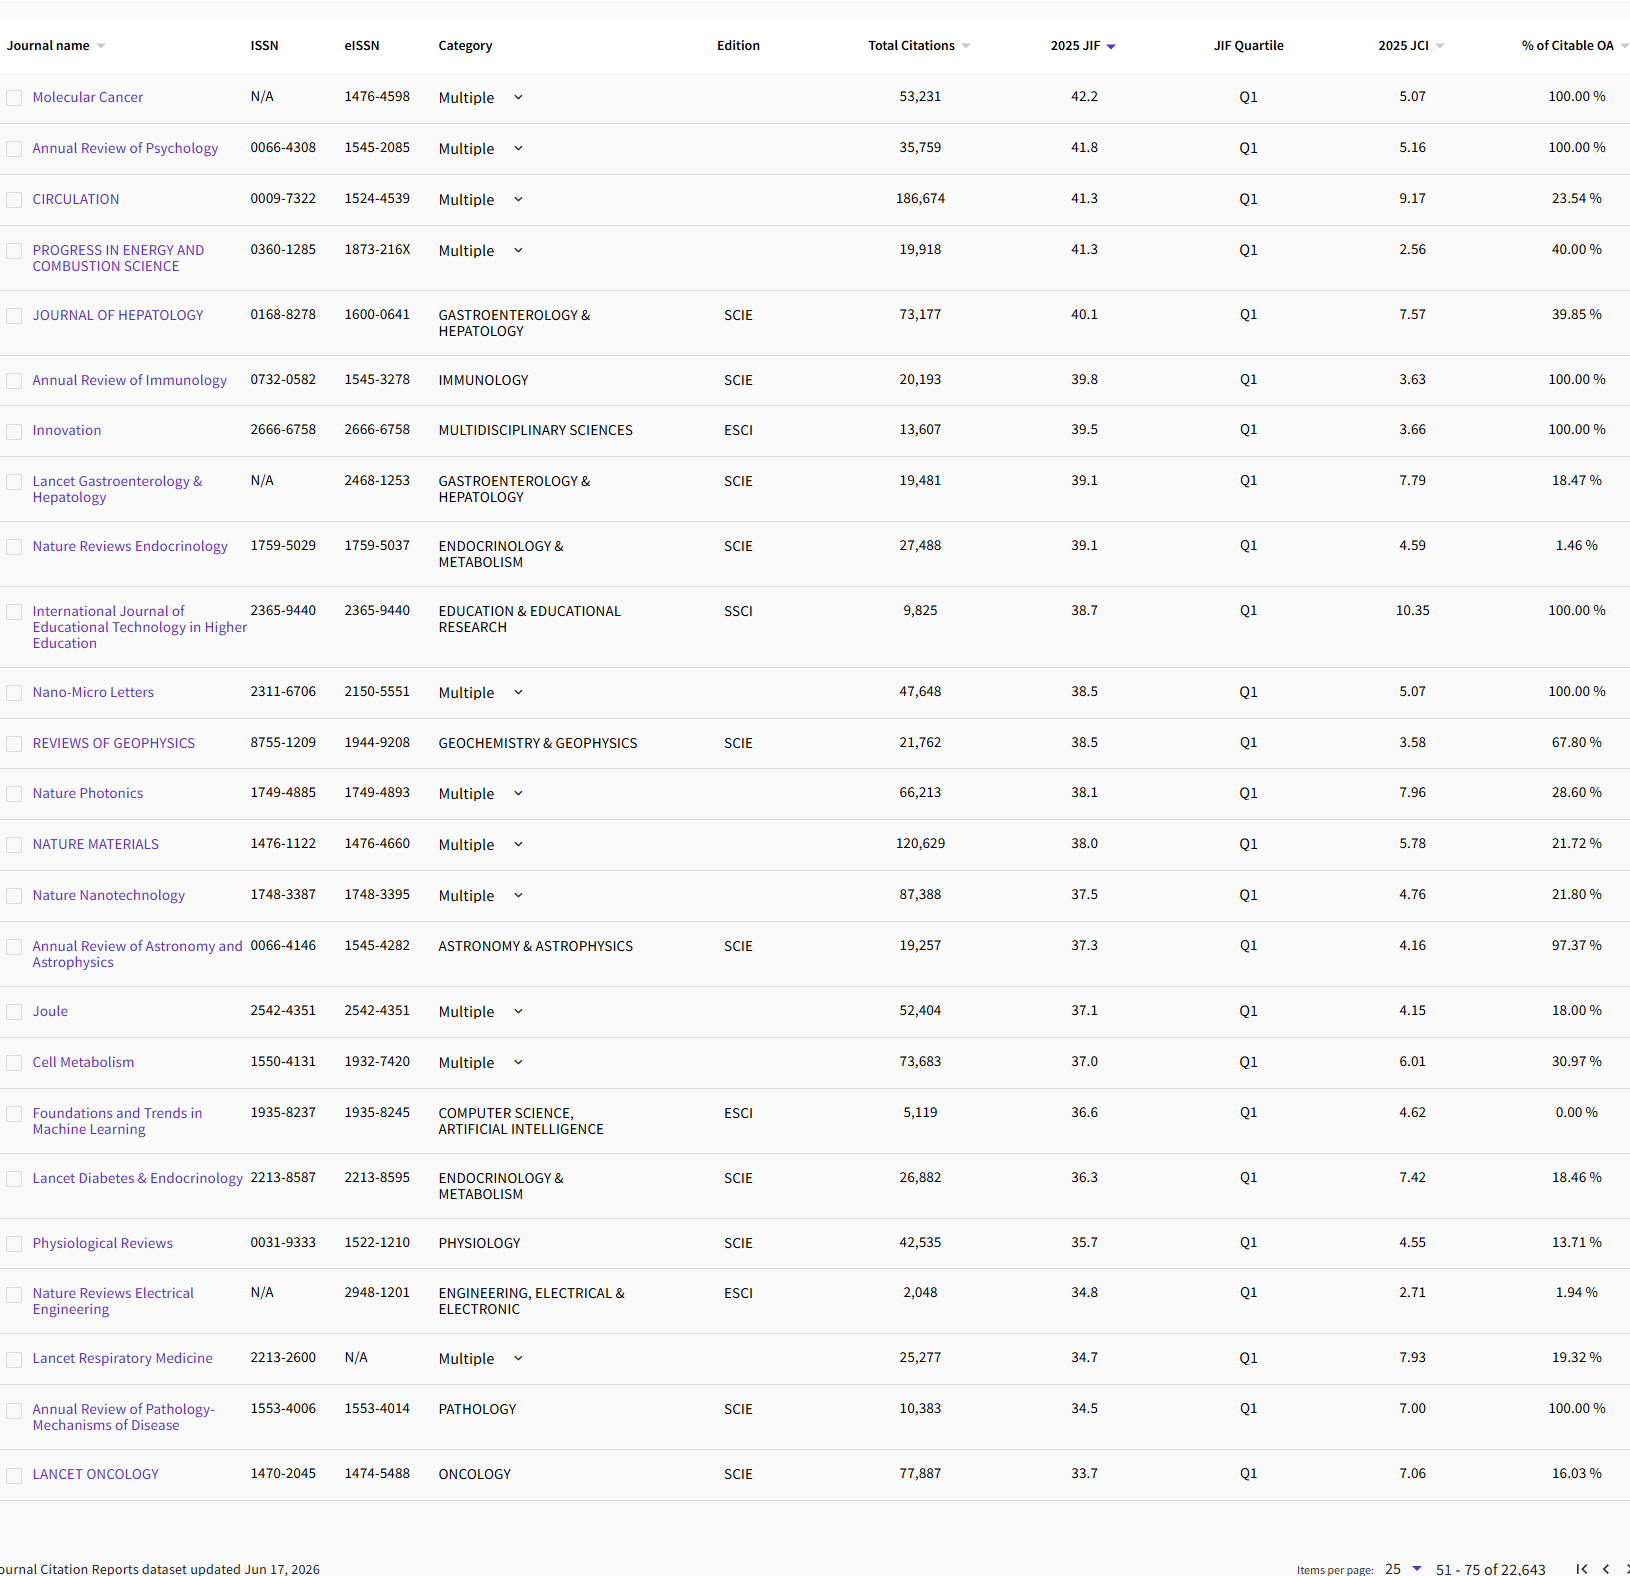Go to the previous page of results

pyautogui.click(x=1606, y=1569)
